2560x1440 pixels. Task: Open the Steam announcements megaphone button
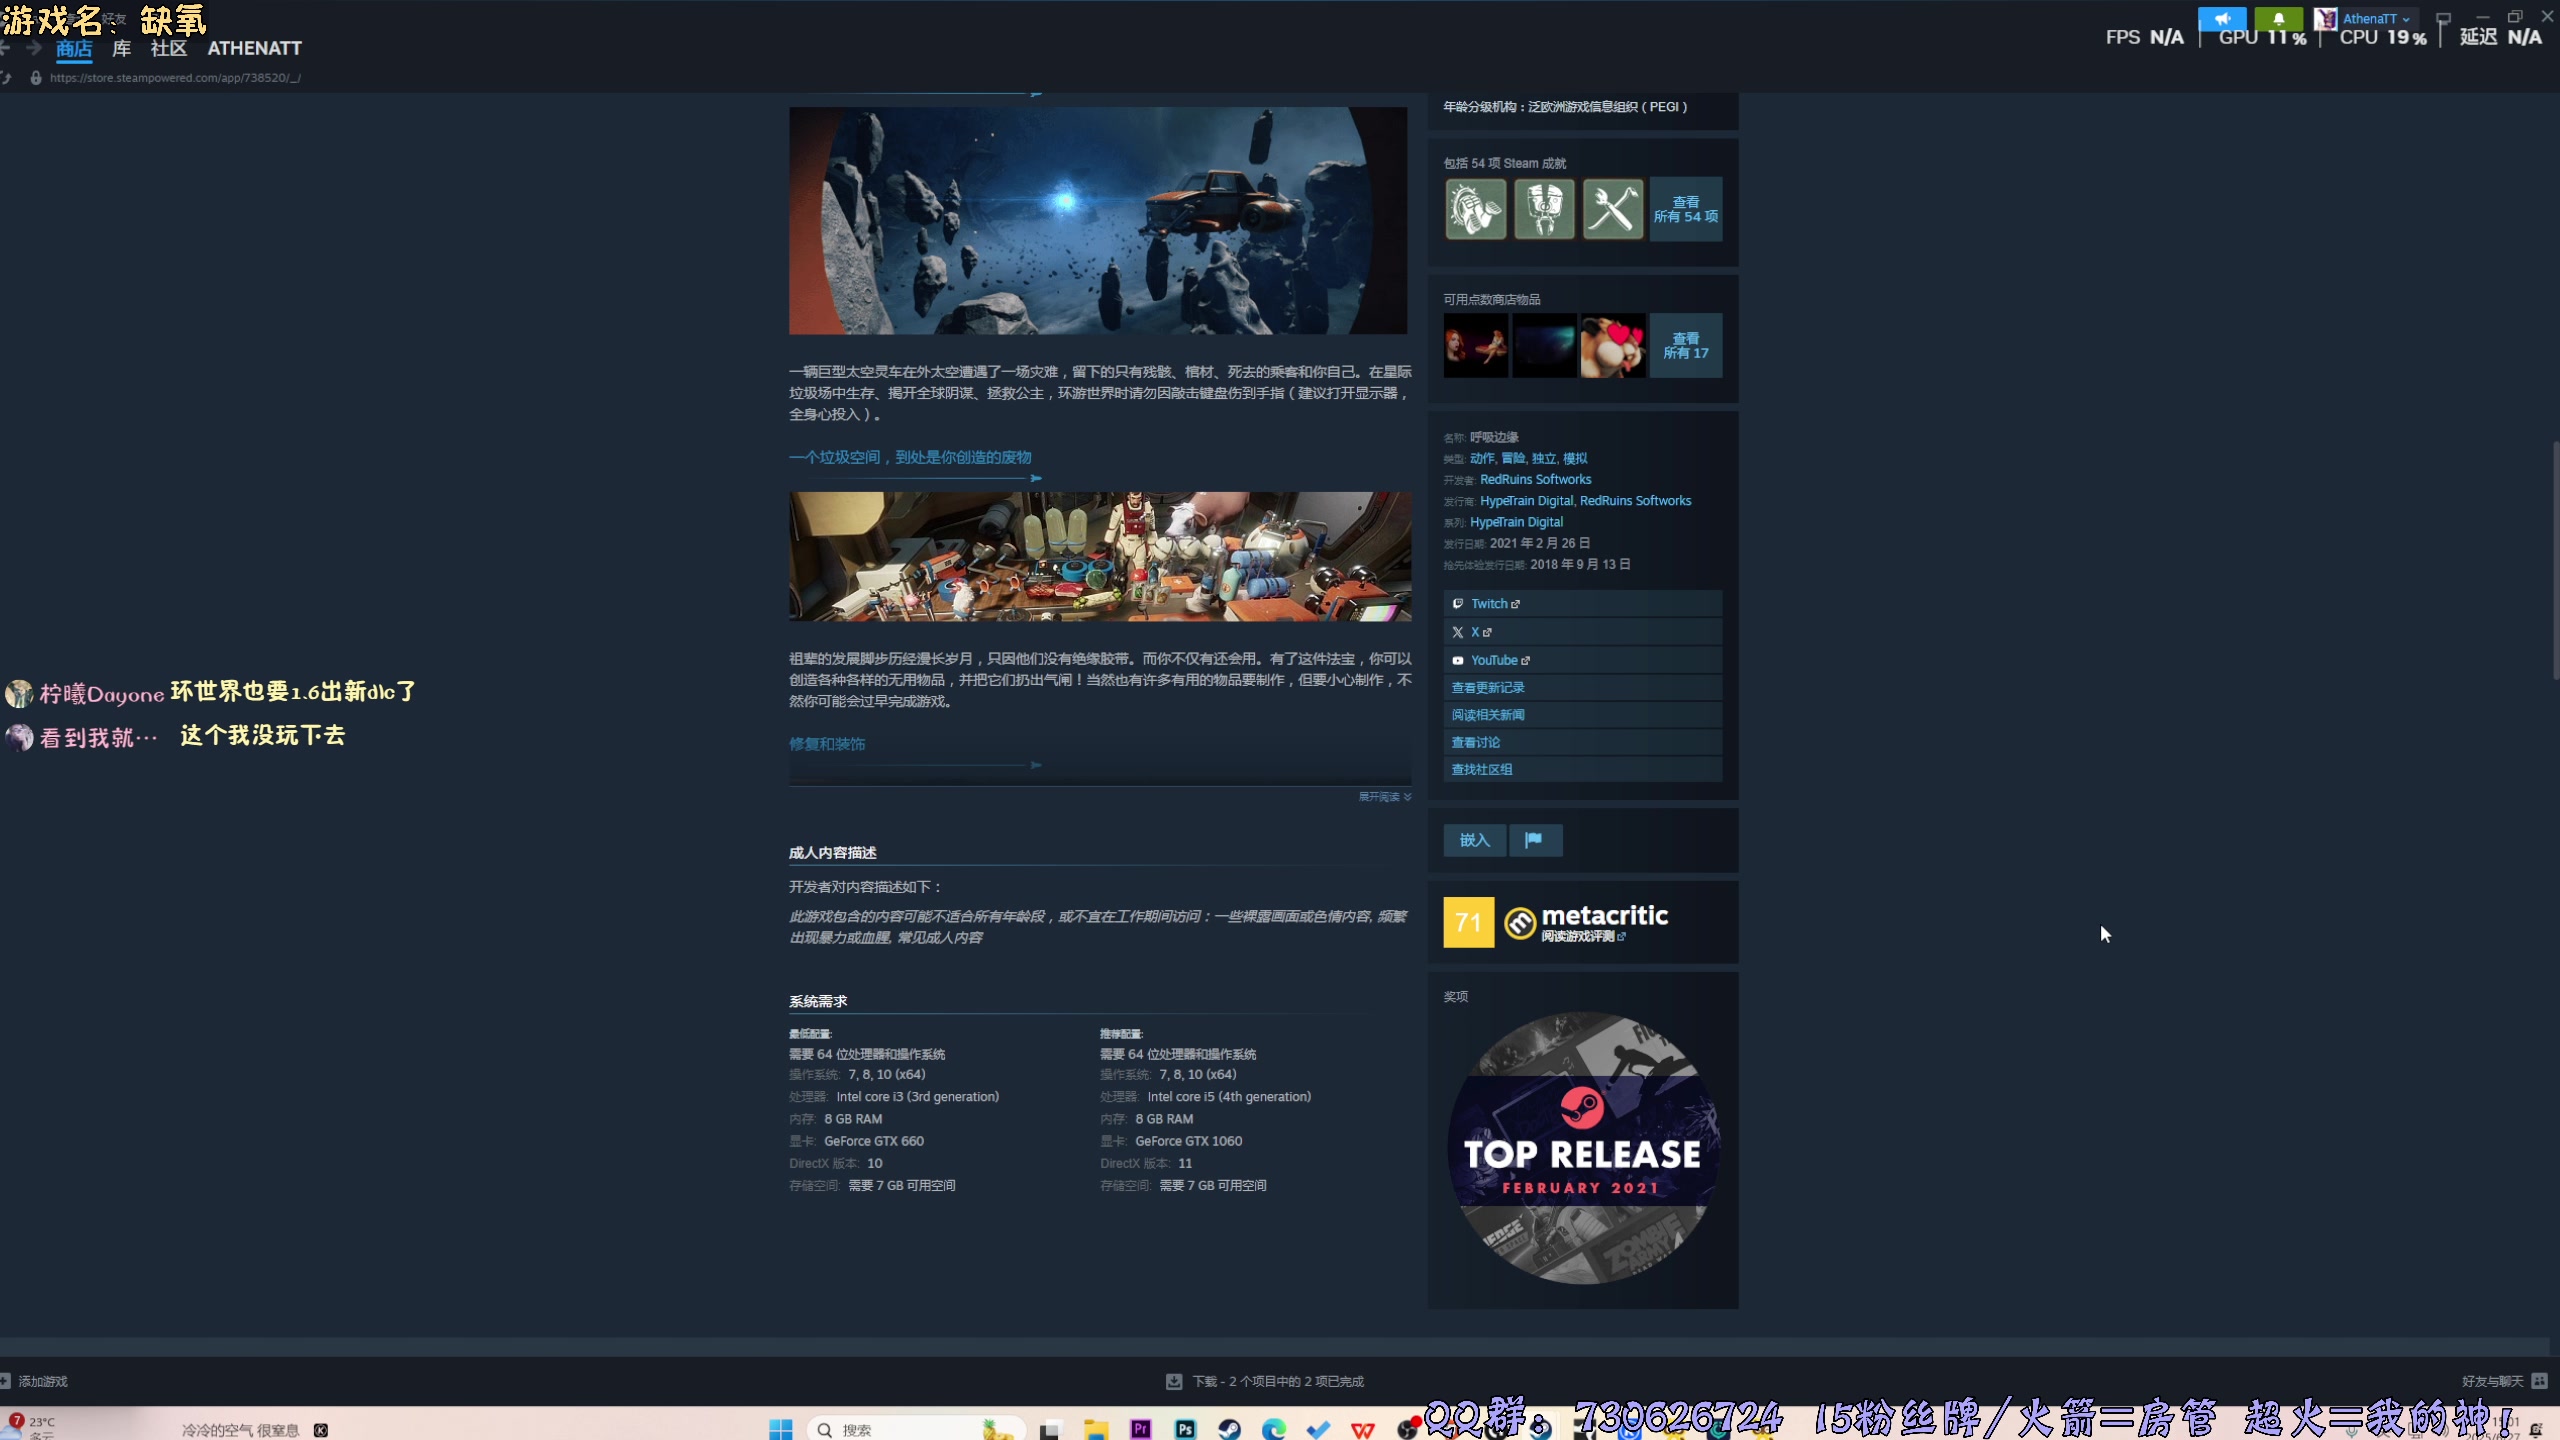click(2221, 18)
